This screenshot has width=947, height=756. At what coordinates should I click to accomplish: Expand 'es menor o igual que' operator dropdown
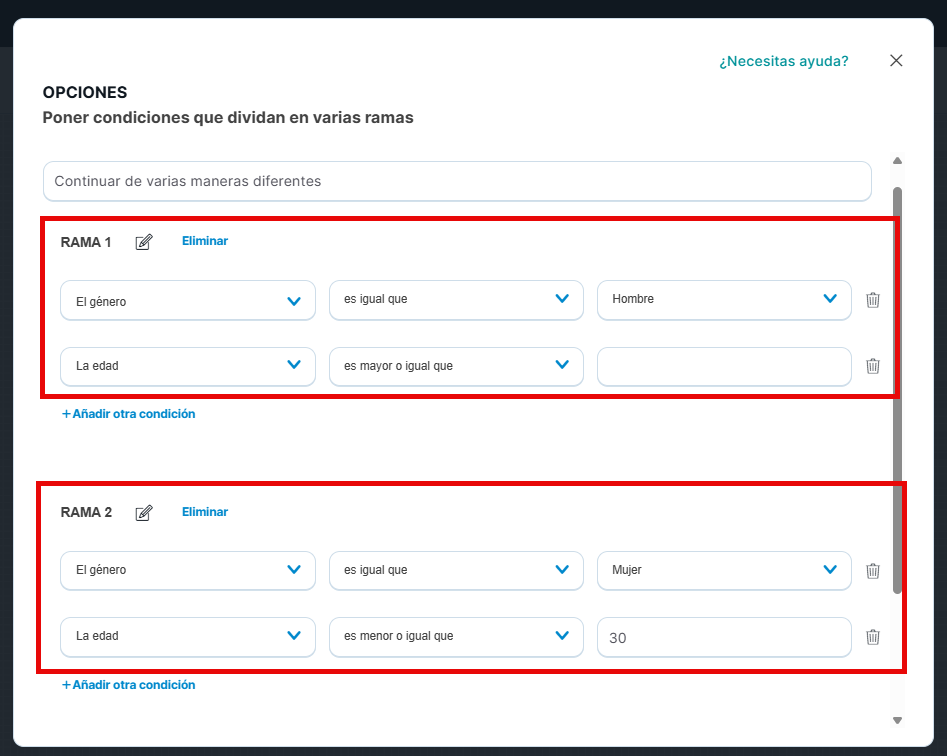point(456,636)
